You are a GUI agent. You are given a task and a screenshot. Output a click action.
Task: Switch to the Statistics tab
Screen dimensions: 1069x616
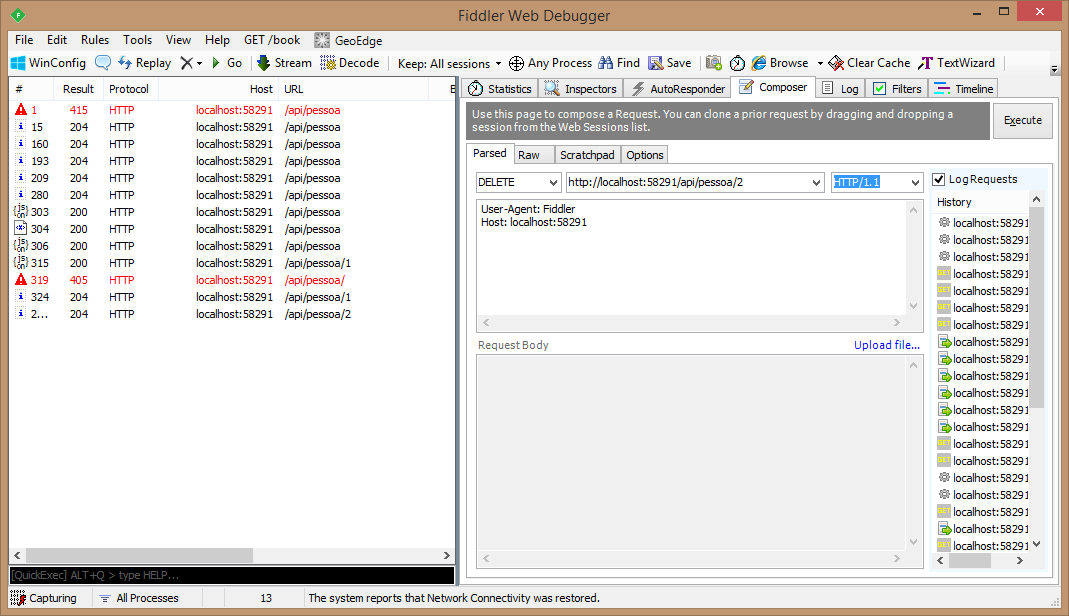click(x=500, y=89)
